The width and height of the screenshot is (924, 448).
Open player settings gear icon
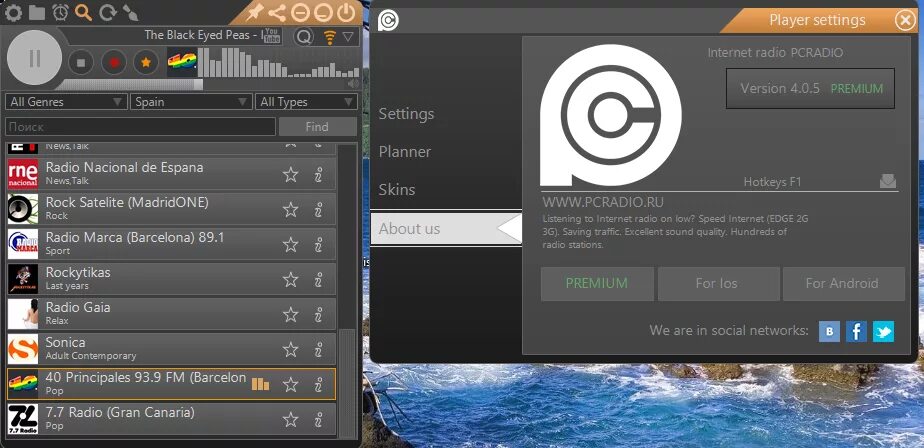point(13,12)
